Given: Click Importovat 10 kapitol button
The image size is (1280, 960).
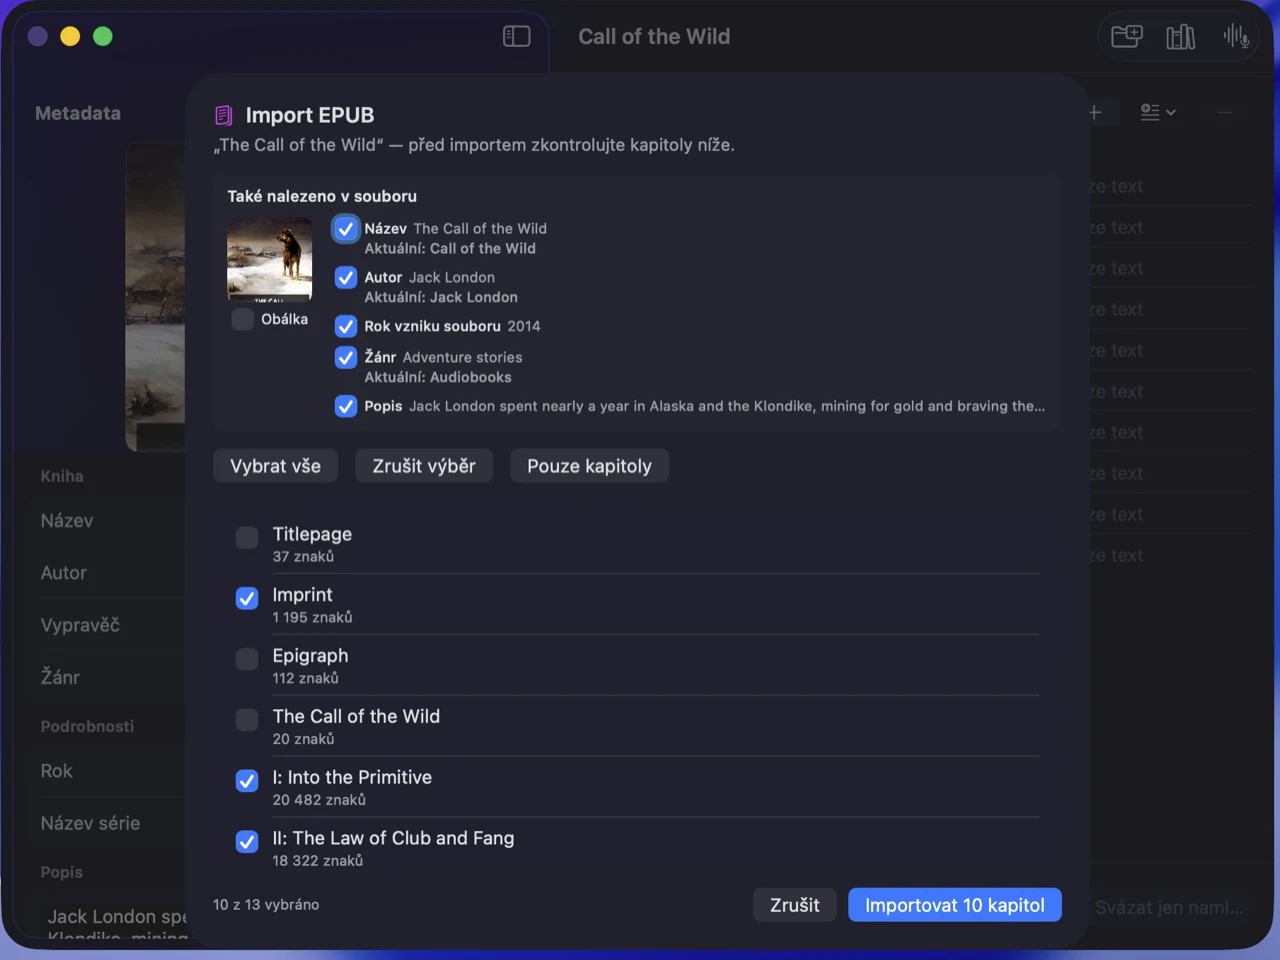Looking at the screenshot, I should (955, 905).
